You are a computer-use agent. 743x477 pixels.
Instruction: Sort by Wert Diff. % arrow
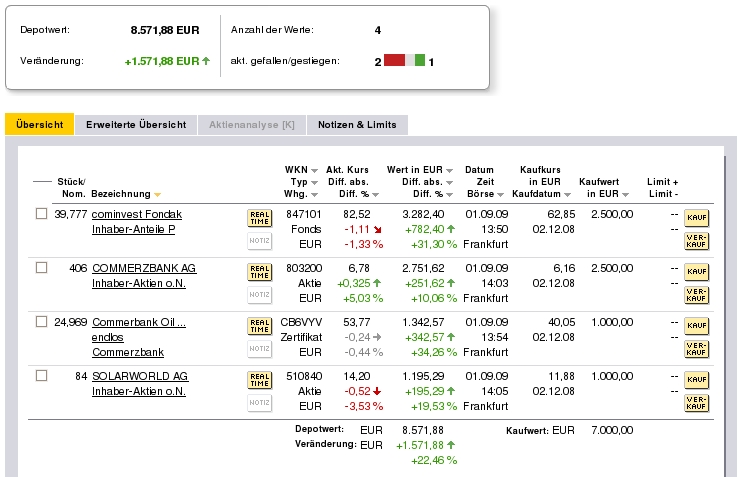(x=449, y=195)
